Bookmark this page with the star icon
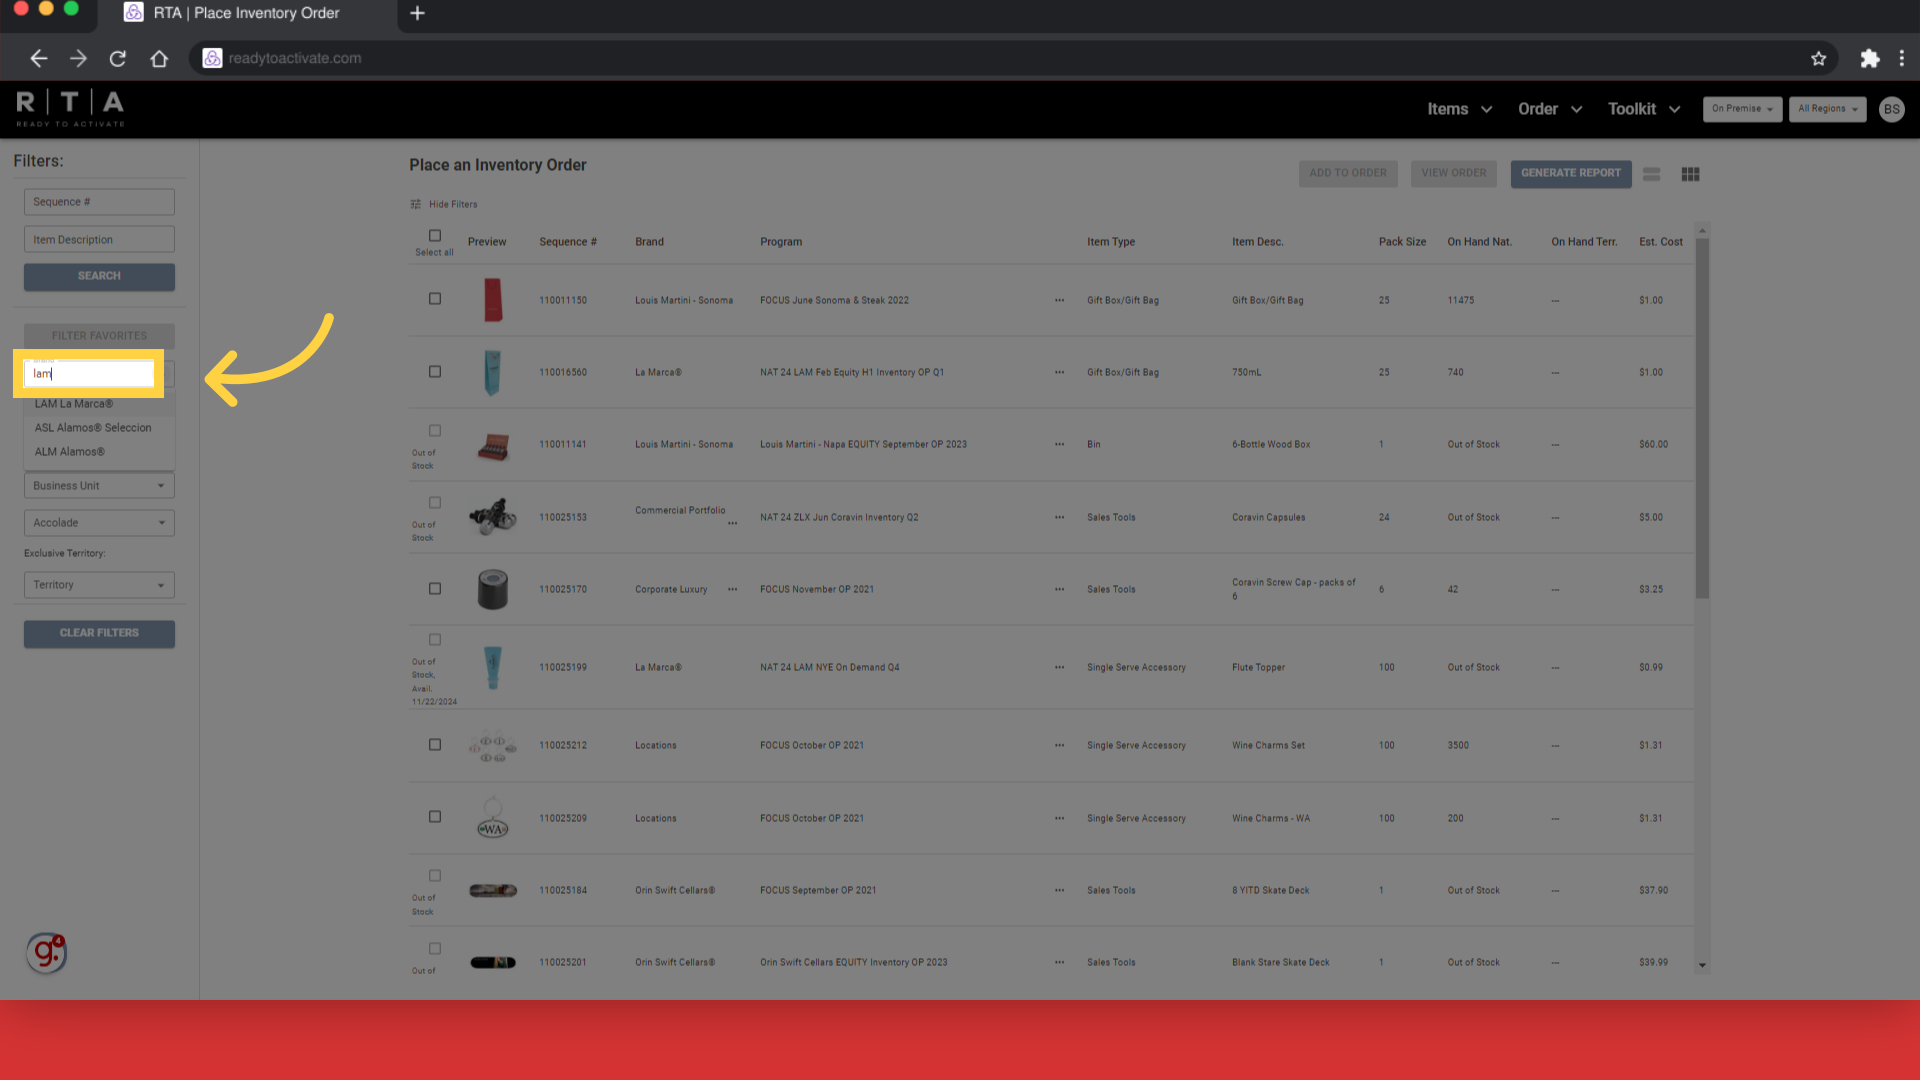This screenshot has height=1080, width=1920. click(x=1818, y=58)
